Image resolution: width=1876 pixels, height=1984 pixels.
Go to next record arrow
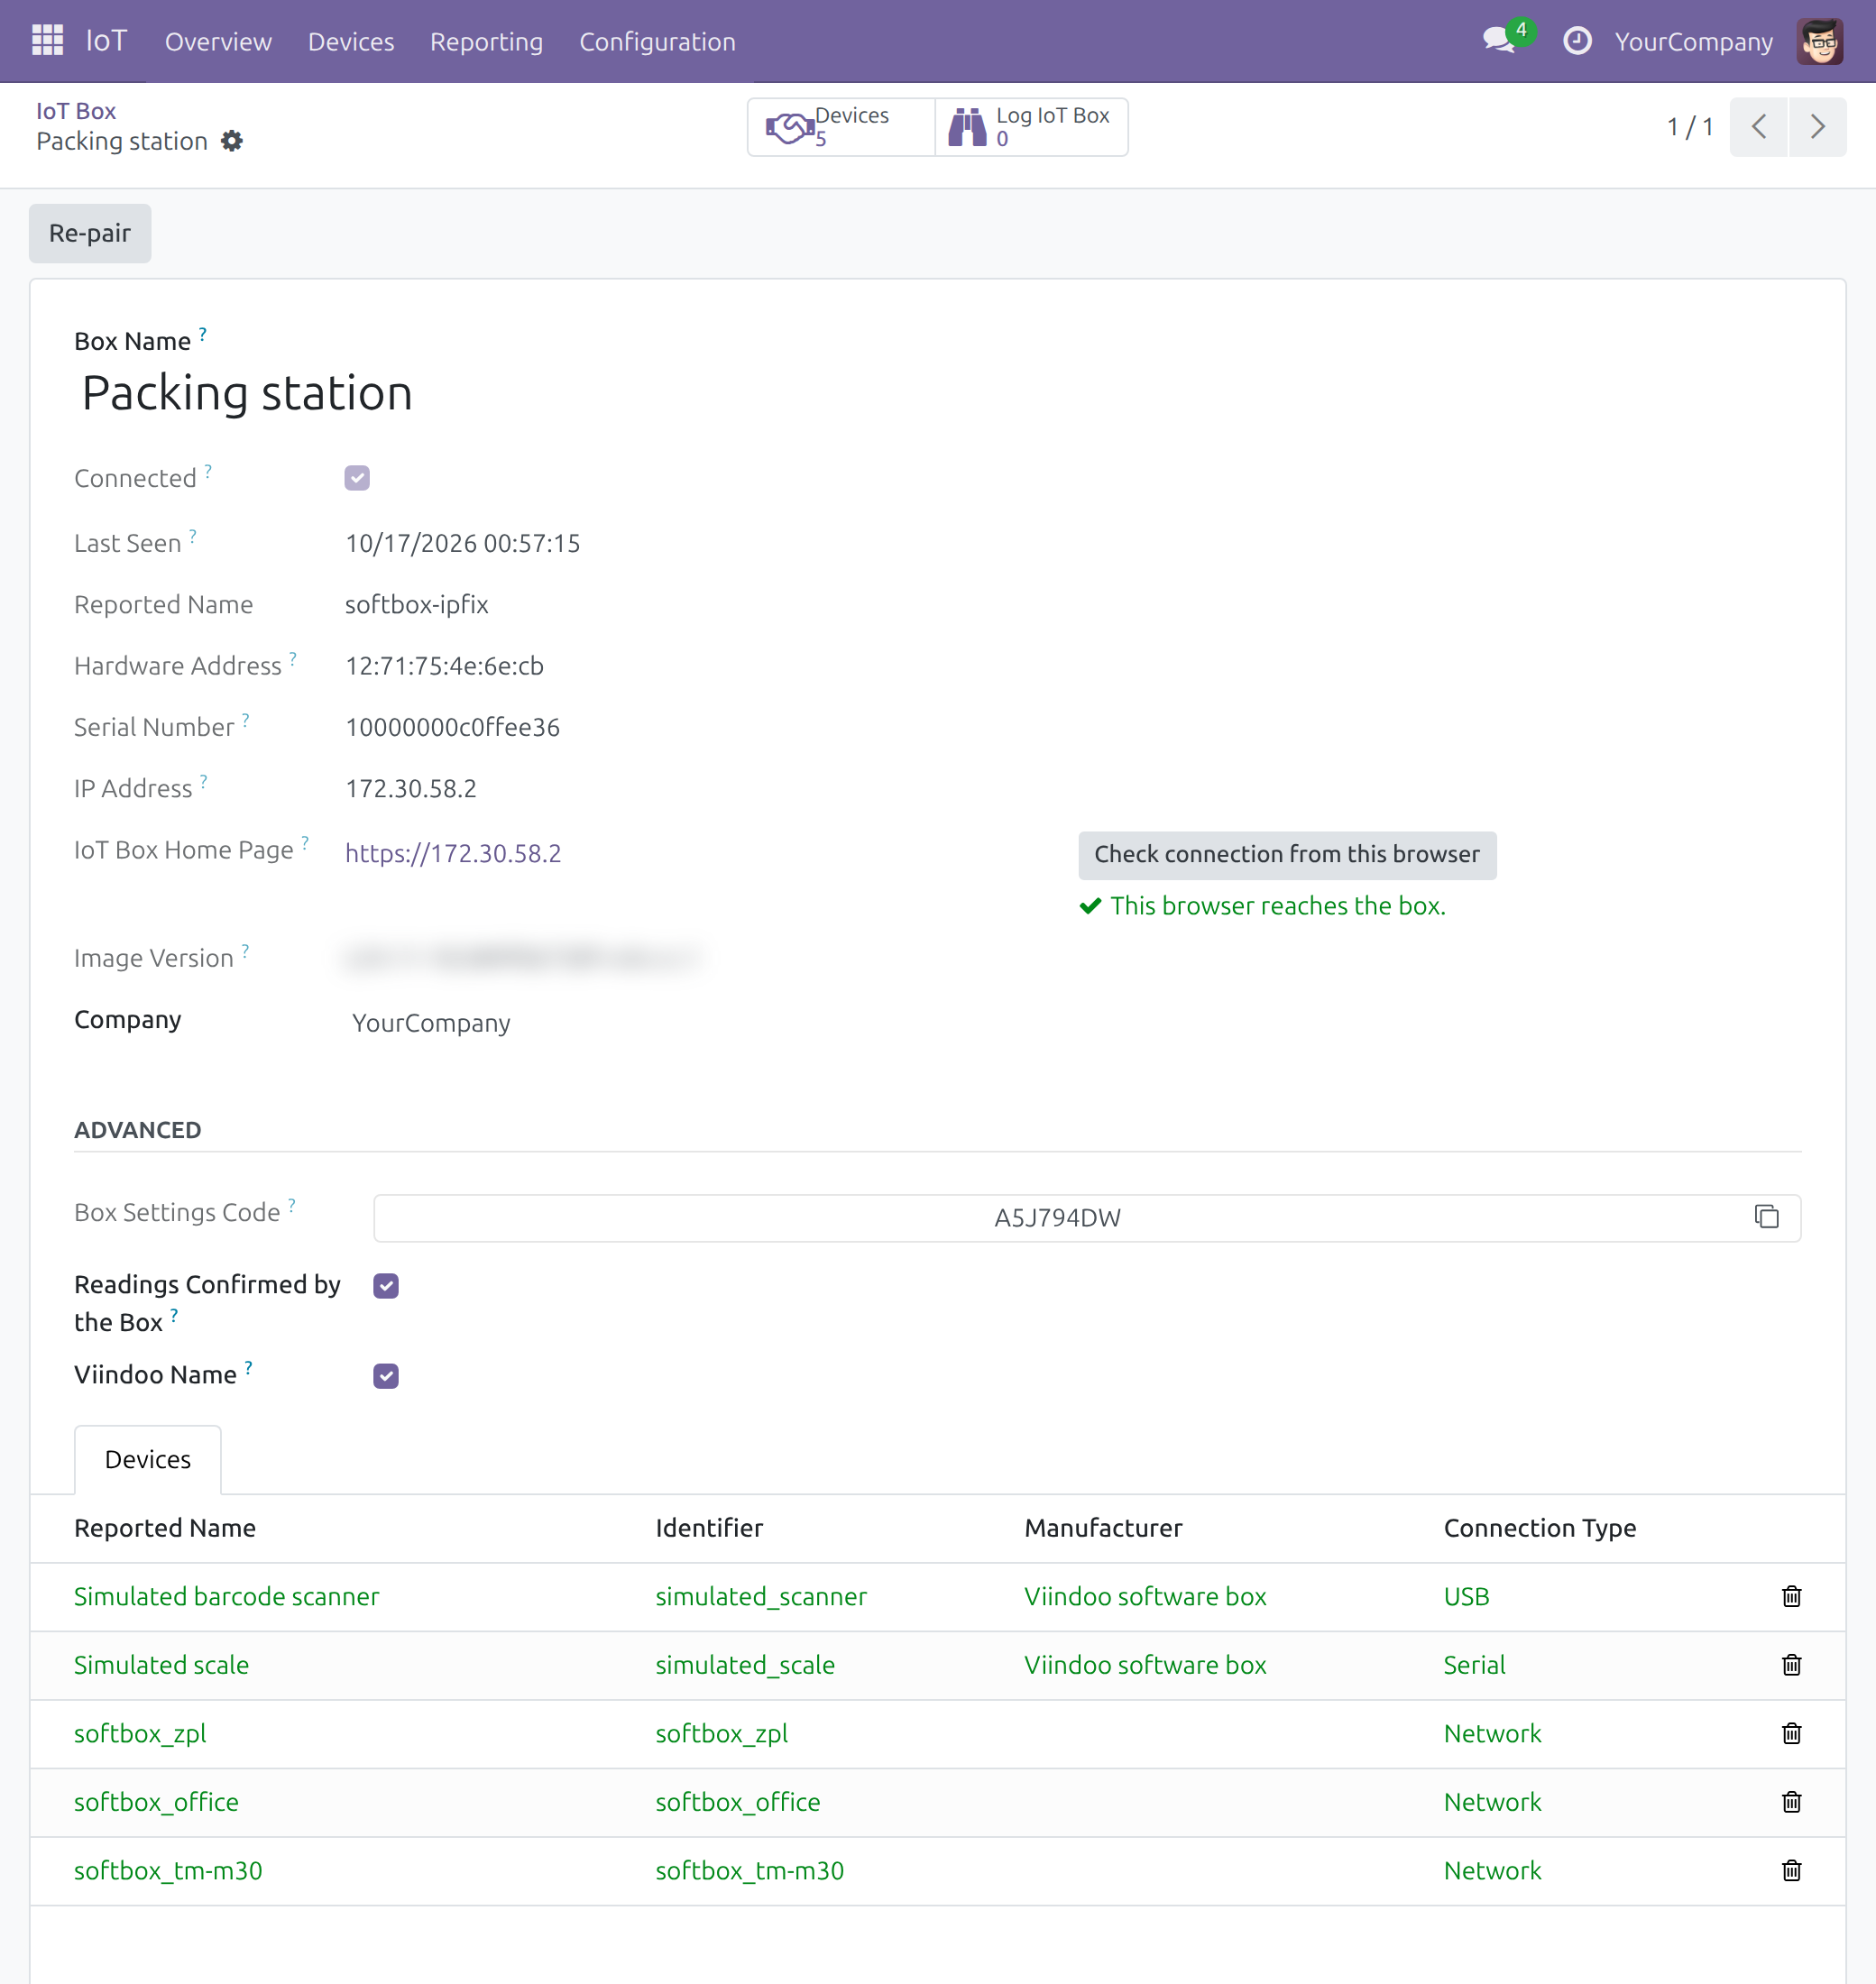point(1817,127)
